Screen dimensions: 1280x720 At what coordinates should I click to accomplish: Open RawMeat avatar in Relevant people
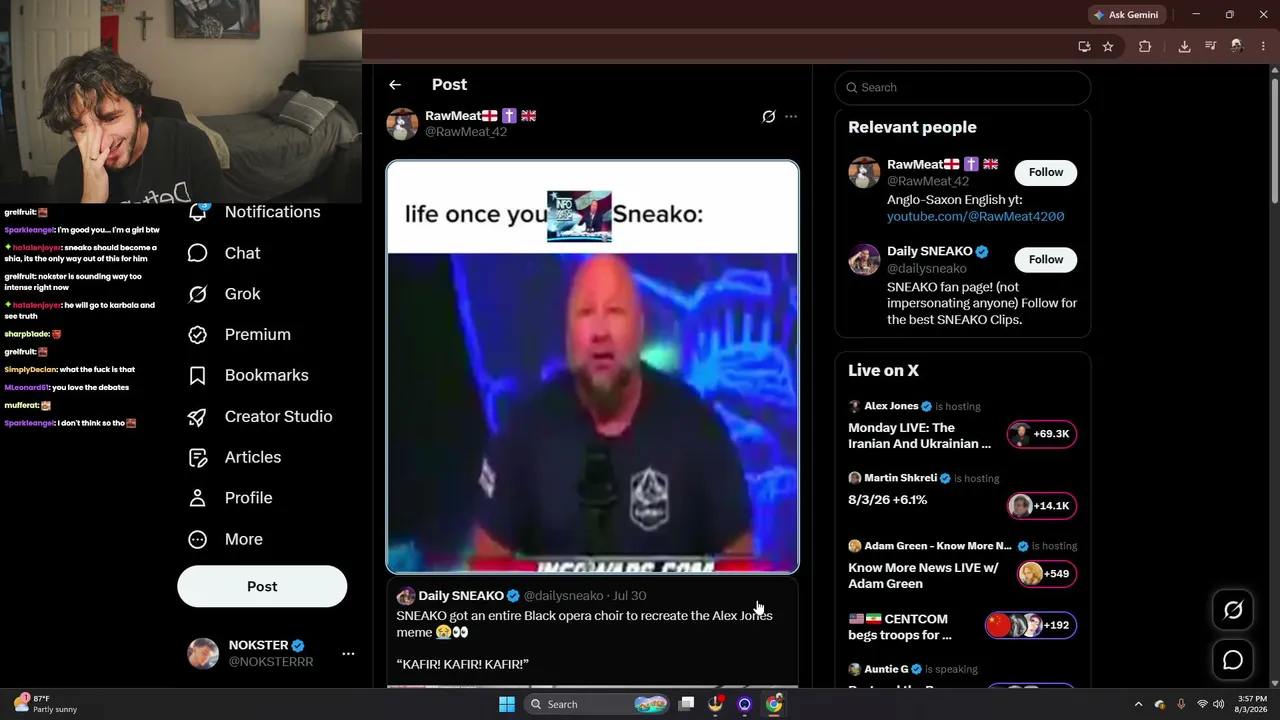coord(864,172)
